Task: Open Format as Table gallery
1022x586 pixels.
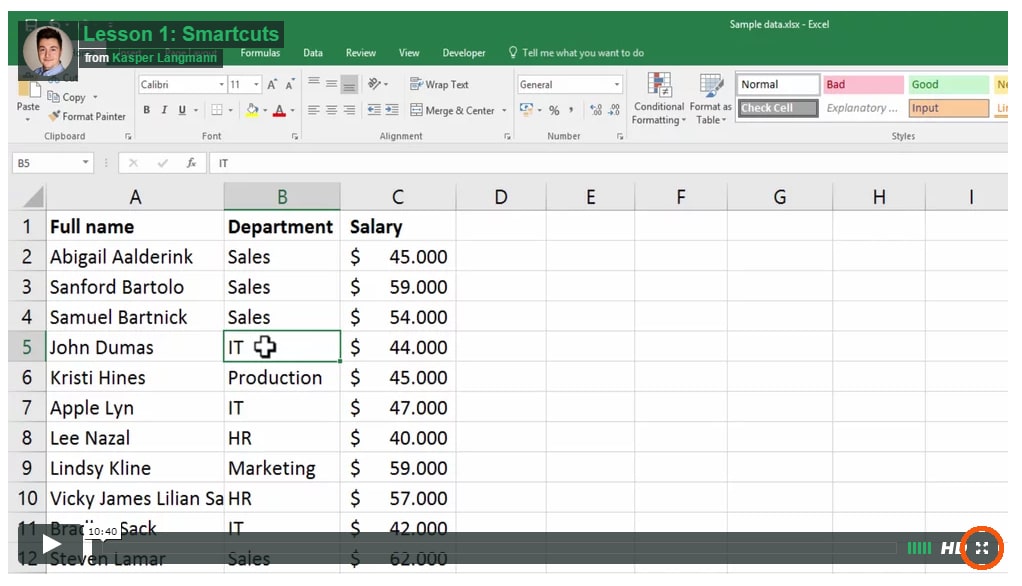Action: [710, 98]
